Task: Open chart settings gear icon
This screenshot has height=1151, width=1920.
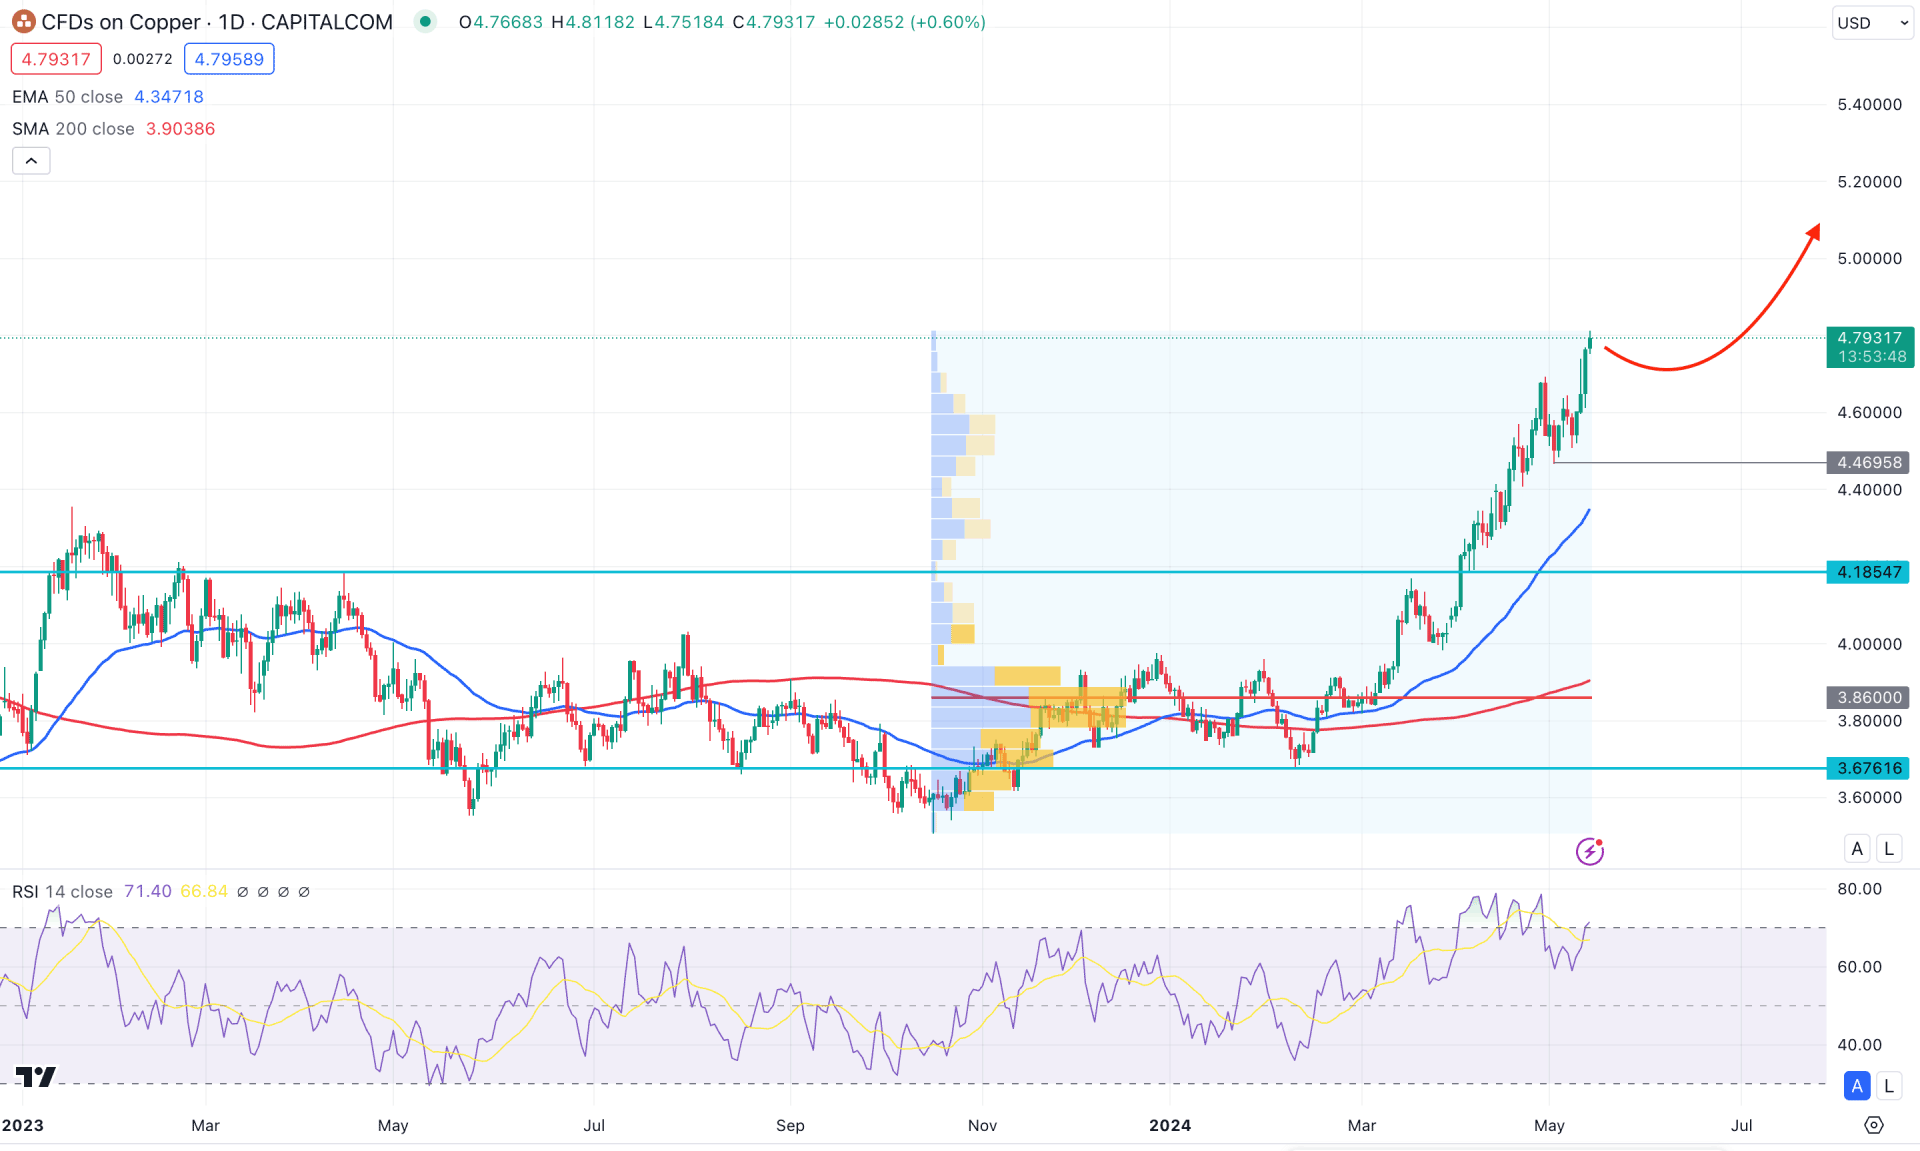Action: click(x=1874, y=1125)
